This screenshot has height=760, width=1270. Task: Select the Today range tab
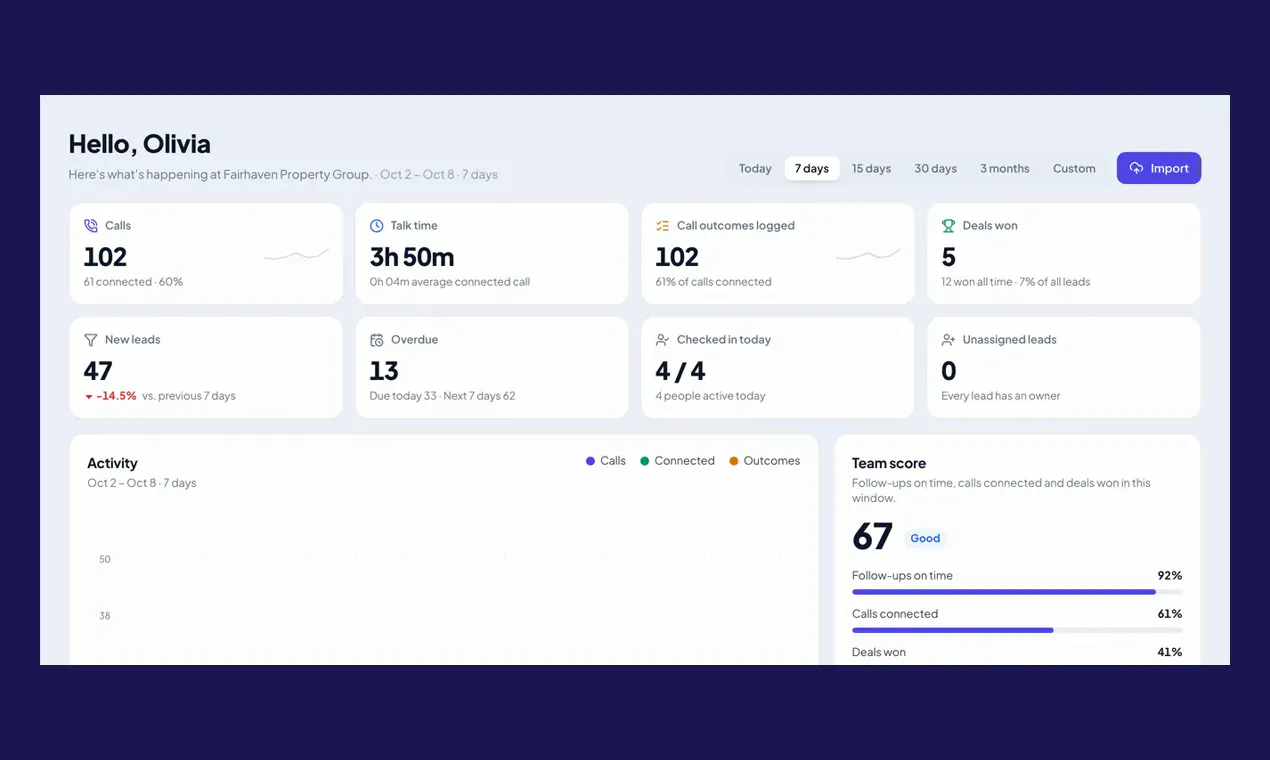click(x=755, y=168)
